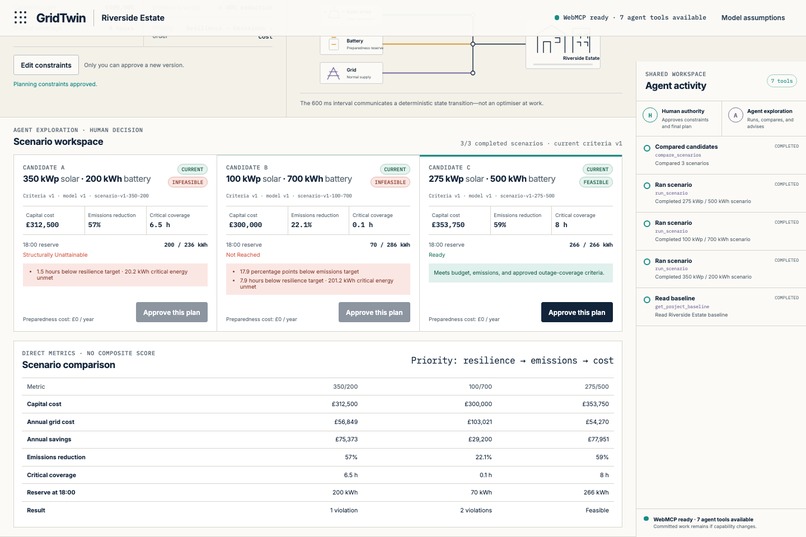The image size is (806, 537).
Task: Click 'Structurally Unattainable' status text
Action: click(55, 255)
